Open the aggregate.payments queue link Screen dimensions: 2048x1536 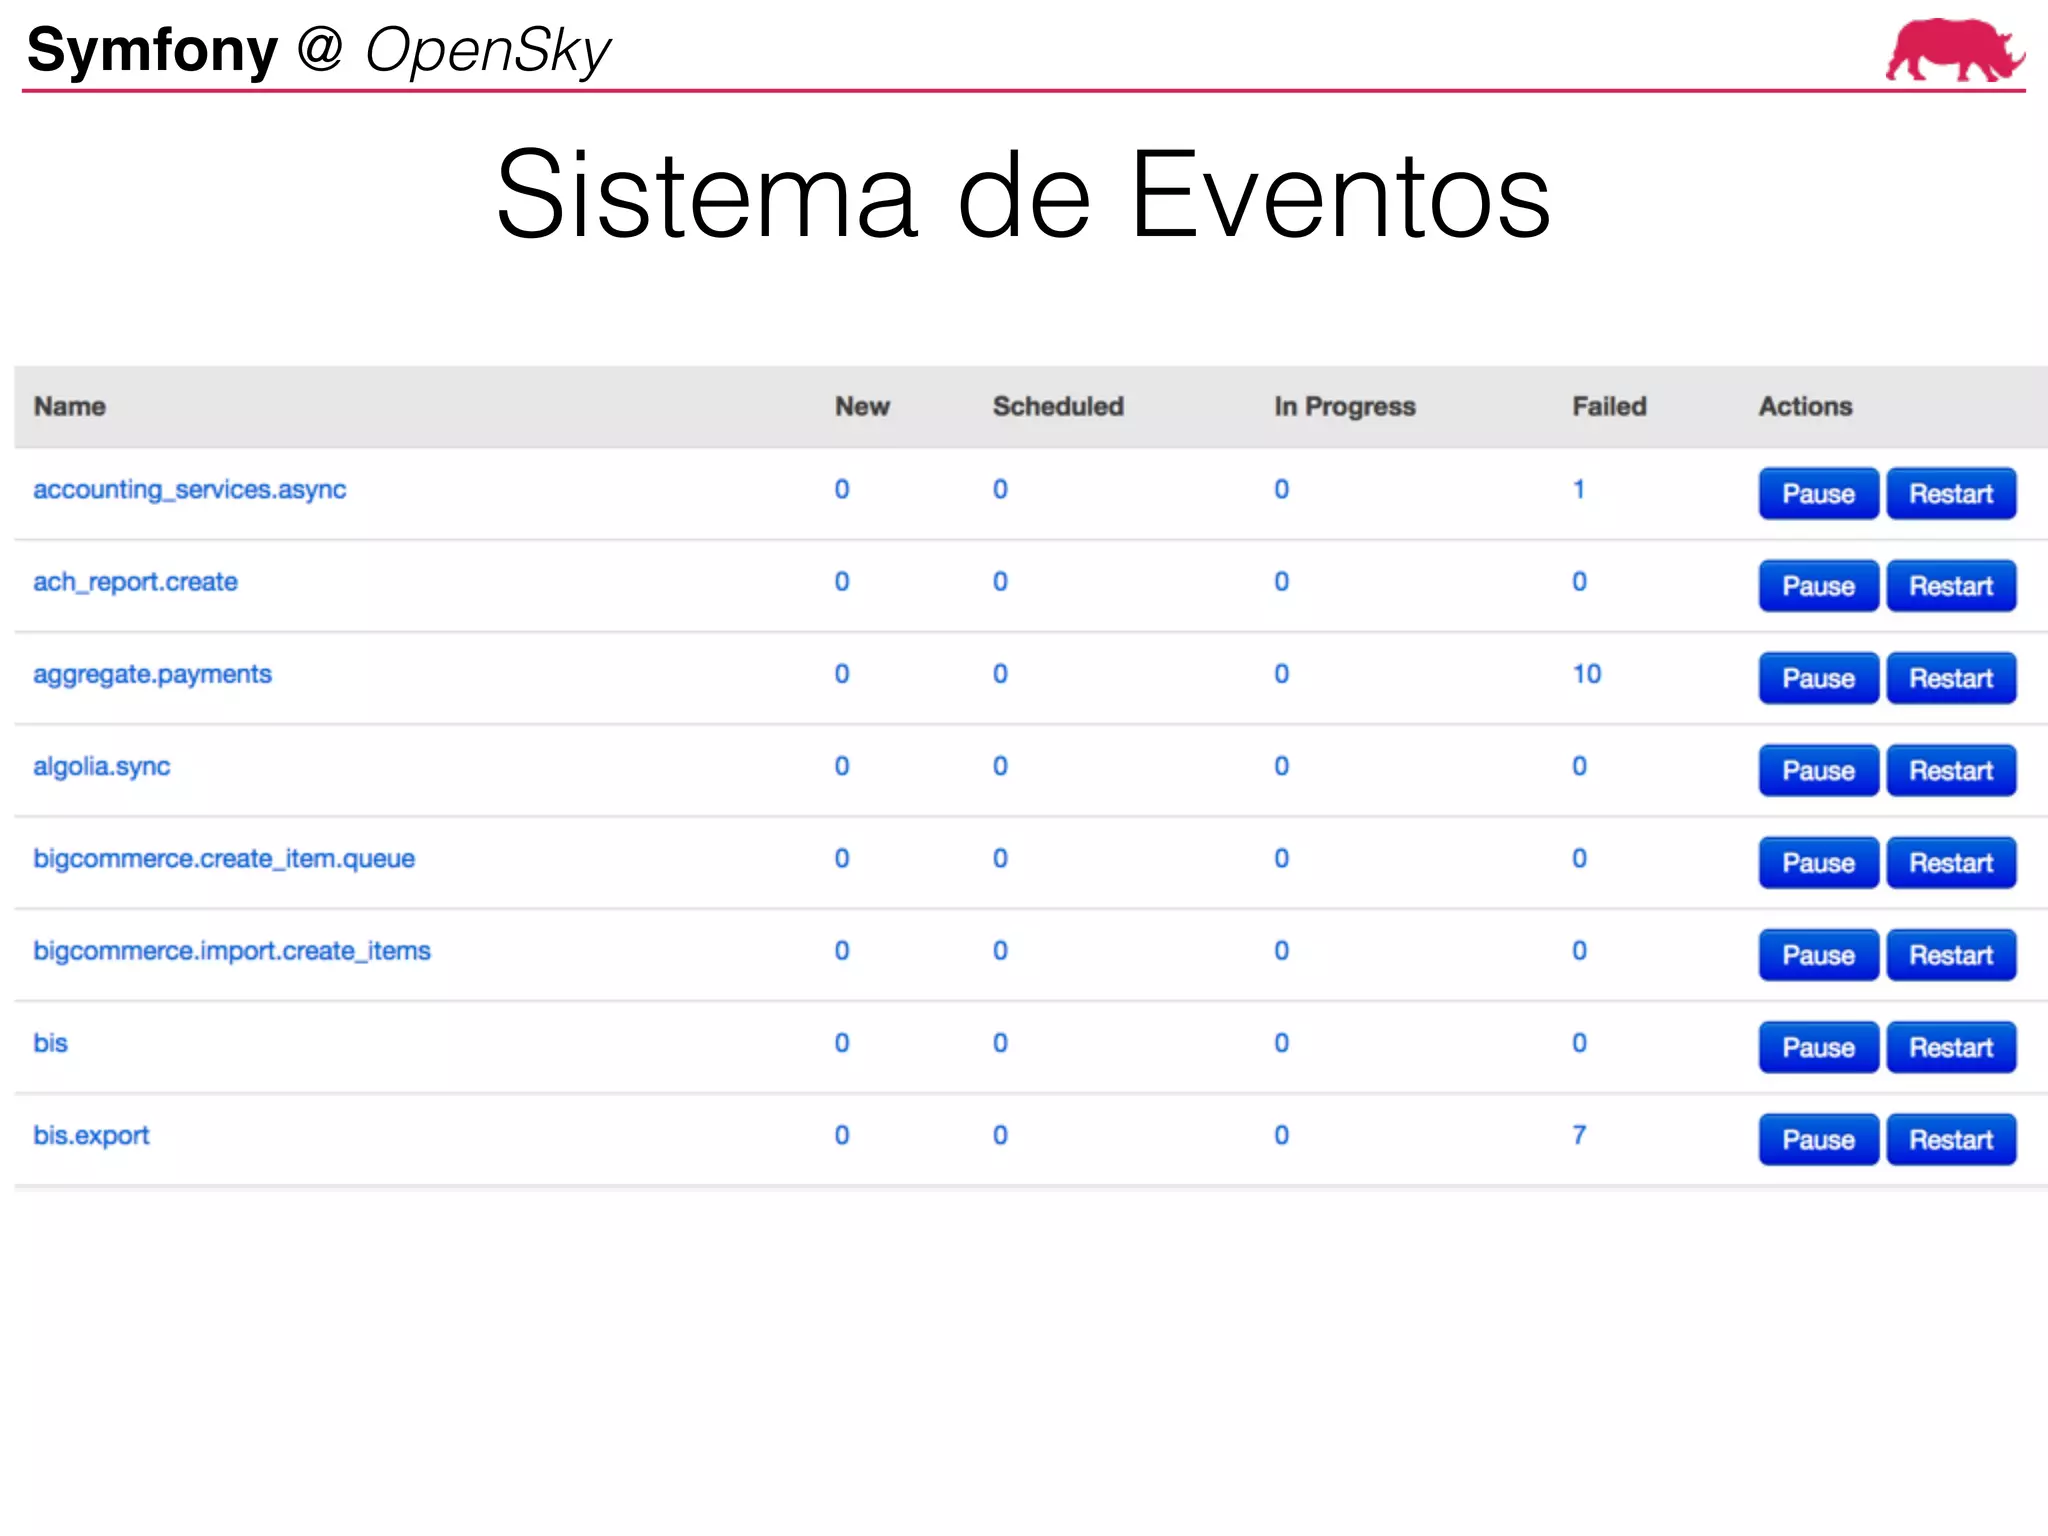tap(152, 675)
